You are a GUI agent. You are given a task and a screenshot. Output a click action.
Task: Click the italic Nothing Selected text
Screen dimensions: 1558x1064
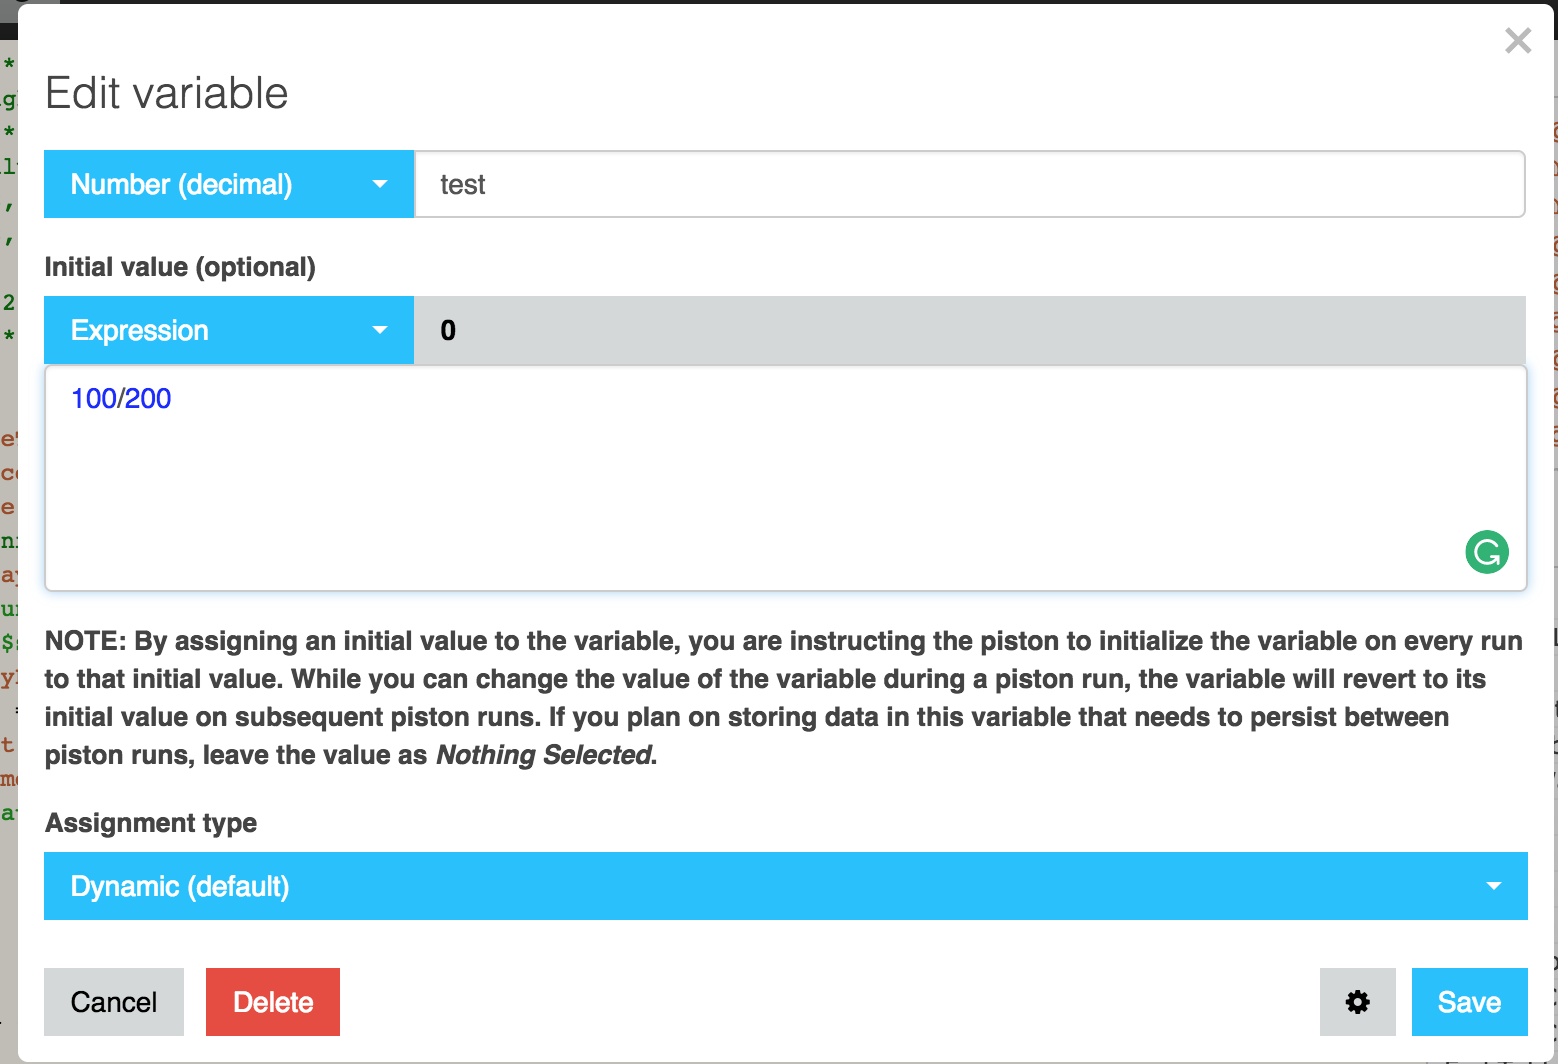click(544, 755)
